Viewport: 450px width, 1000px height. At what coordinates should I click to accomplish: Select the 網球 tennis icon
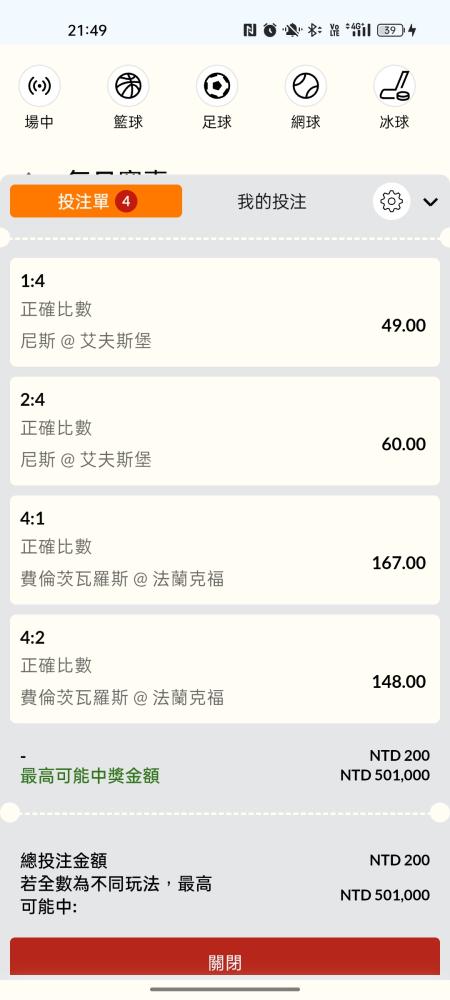click(x=305, y=86)
